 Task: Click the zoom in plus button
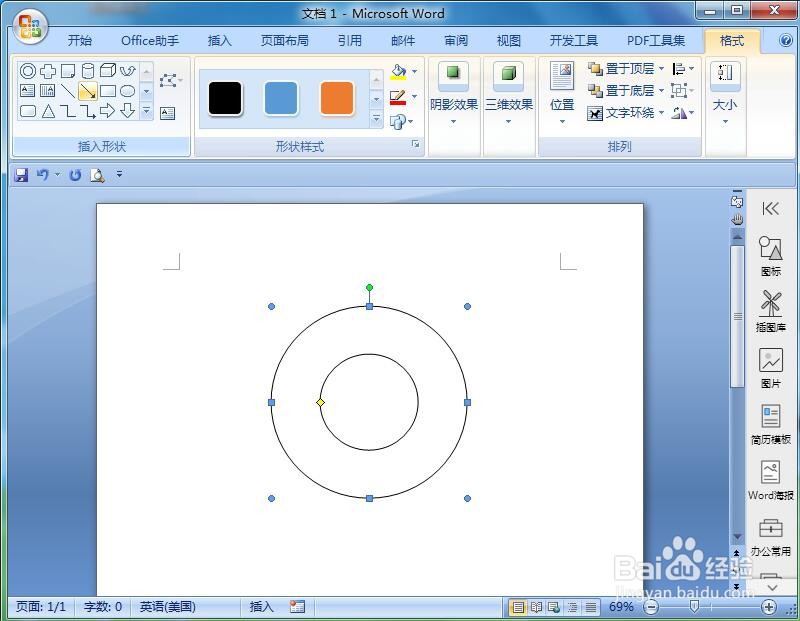click(768, 607)
